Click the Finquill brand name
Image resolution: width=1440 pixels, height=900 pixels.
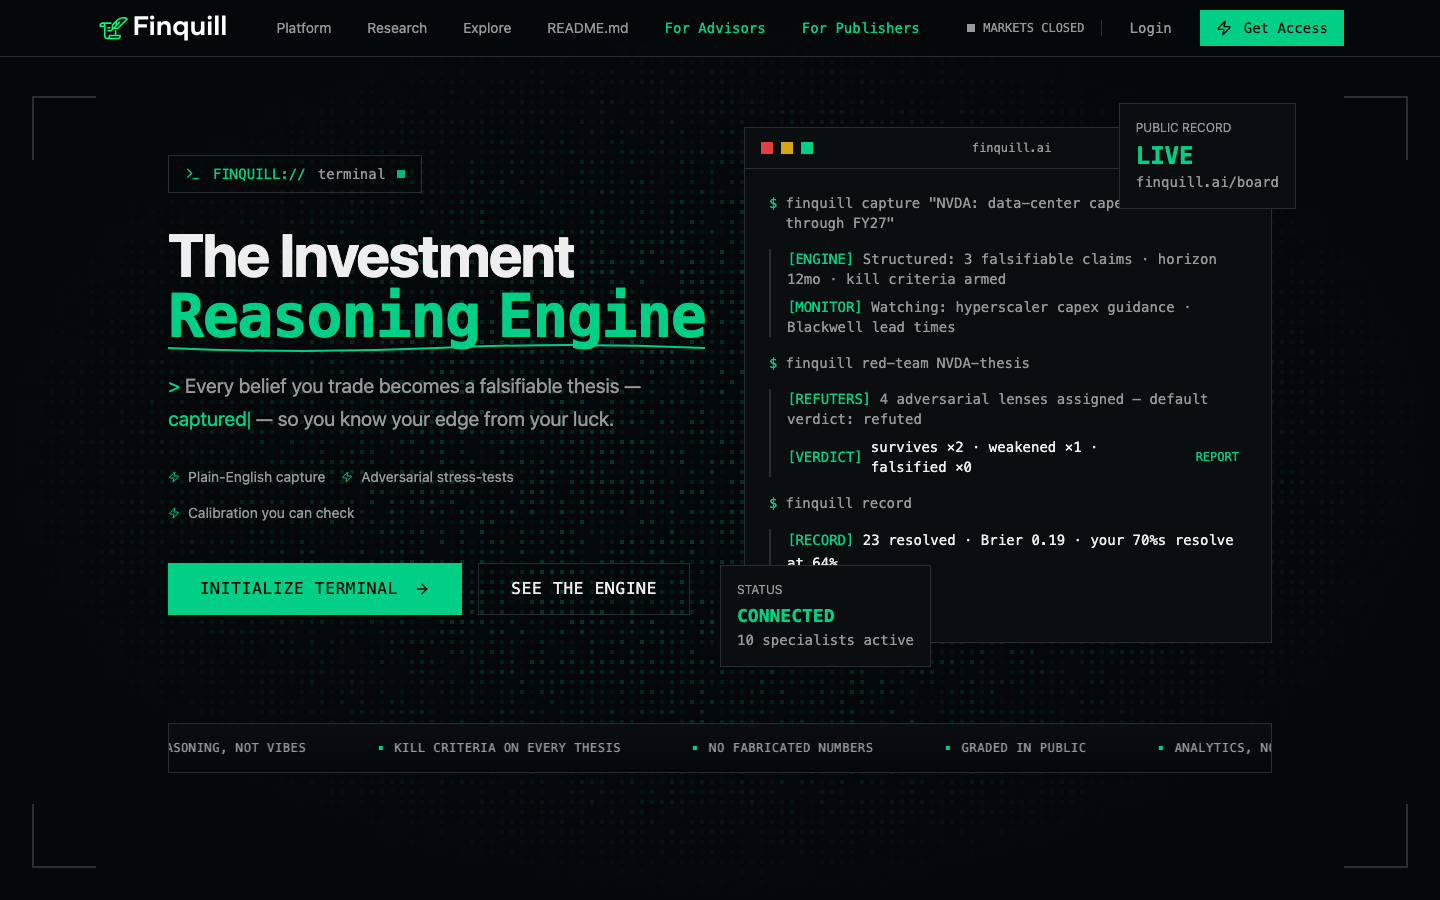180,27
